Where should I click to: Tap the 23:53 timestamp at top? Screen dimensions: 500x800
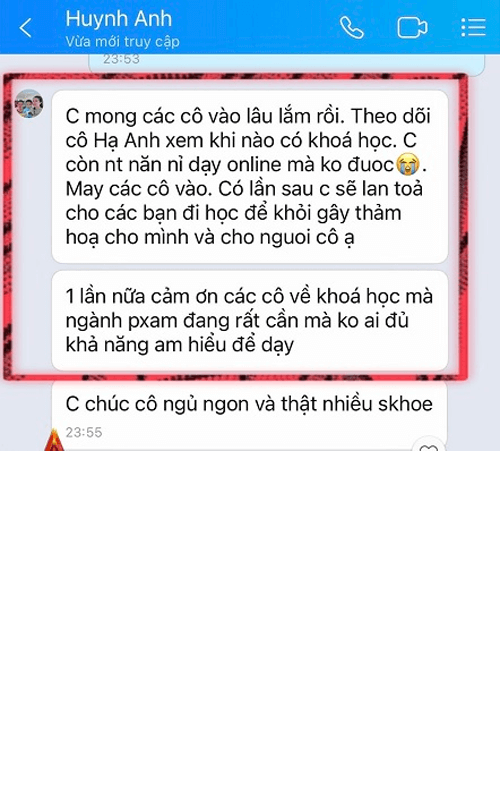point(121,60)
